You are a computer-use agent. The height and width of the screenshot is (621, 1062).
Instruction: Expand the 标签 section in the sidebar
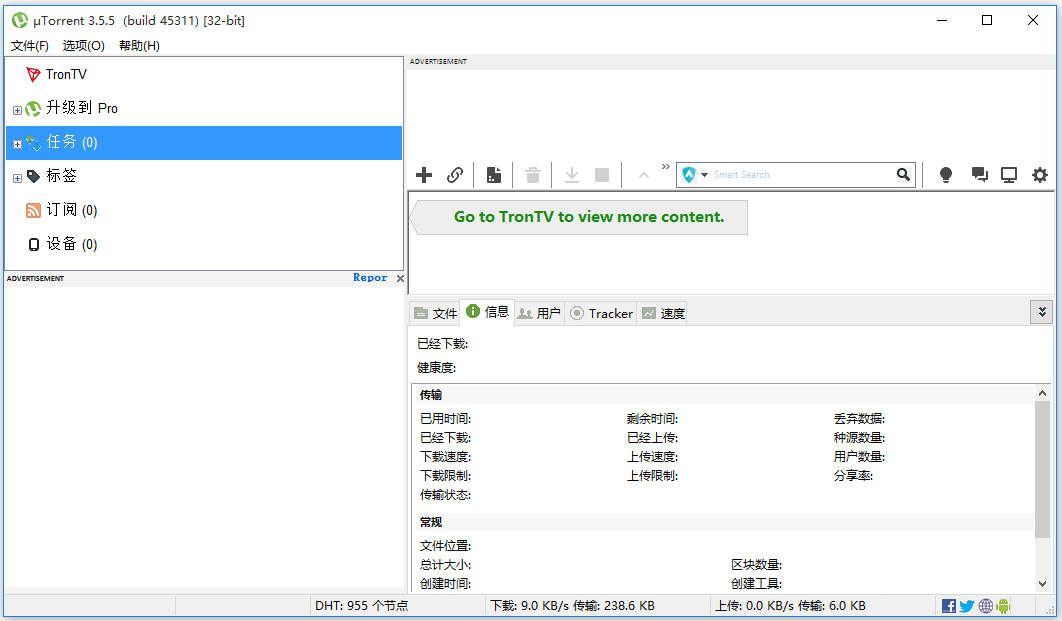click(x=16, y=176)
